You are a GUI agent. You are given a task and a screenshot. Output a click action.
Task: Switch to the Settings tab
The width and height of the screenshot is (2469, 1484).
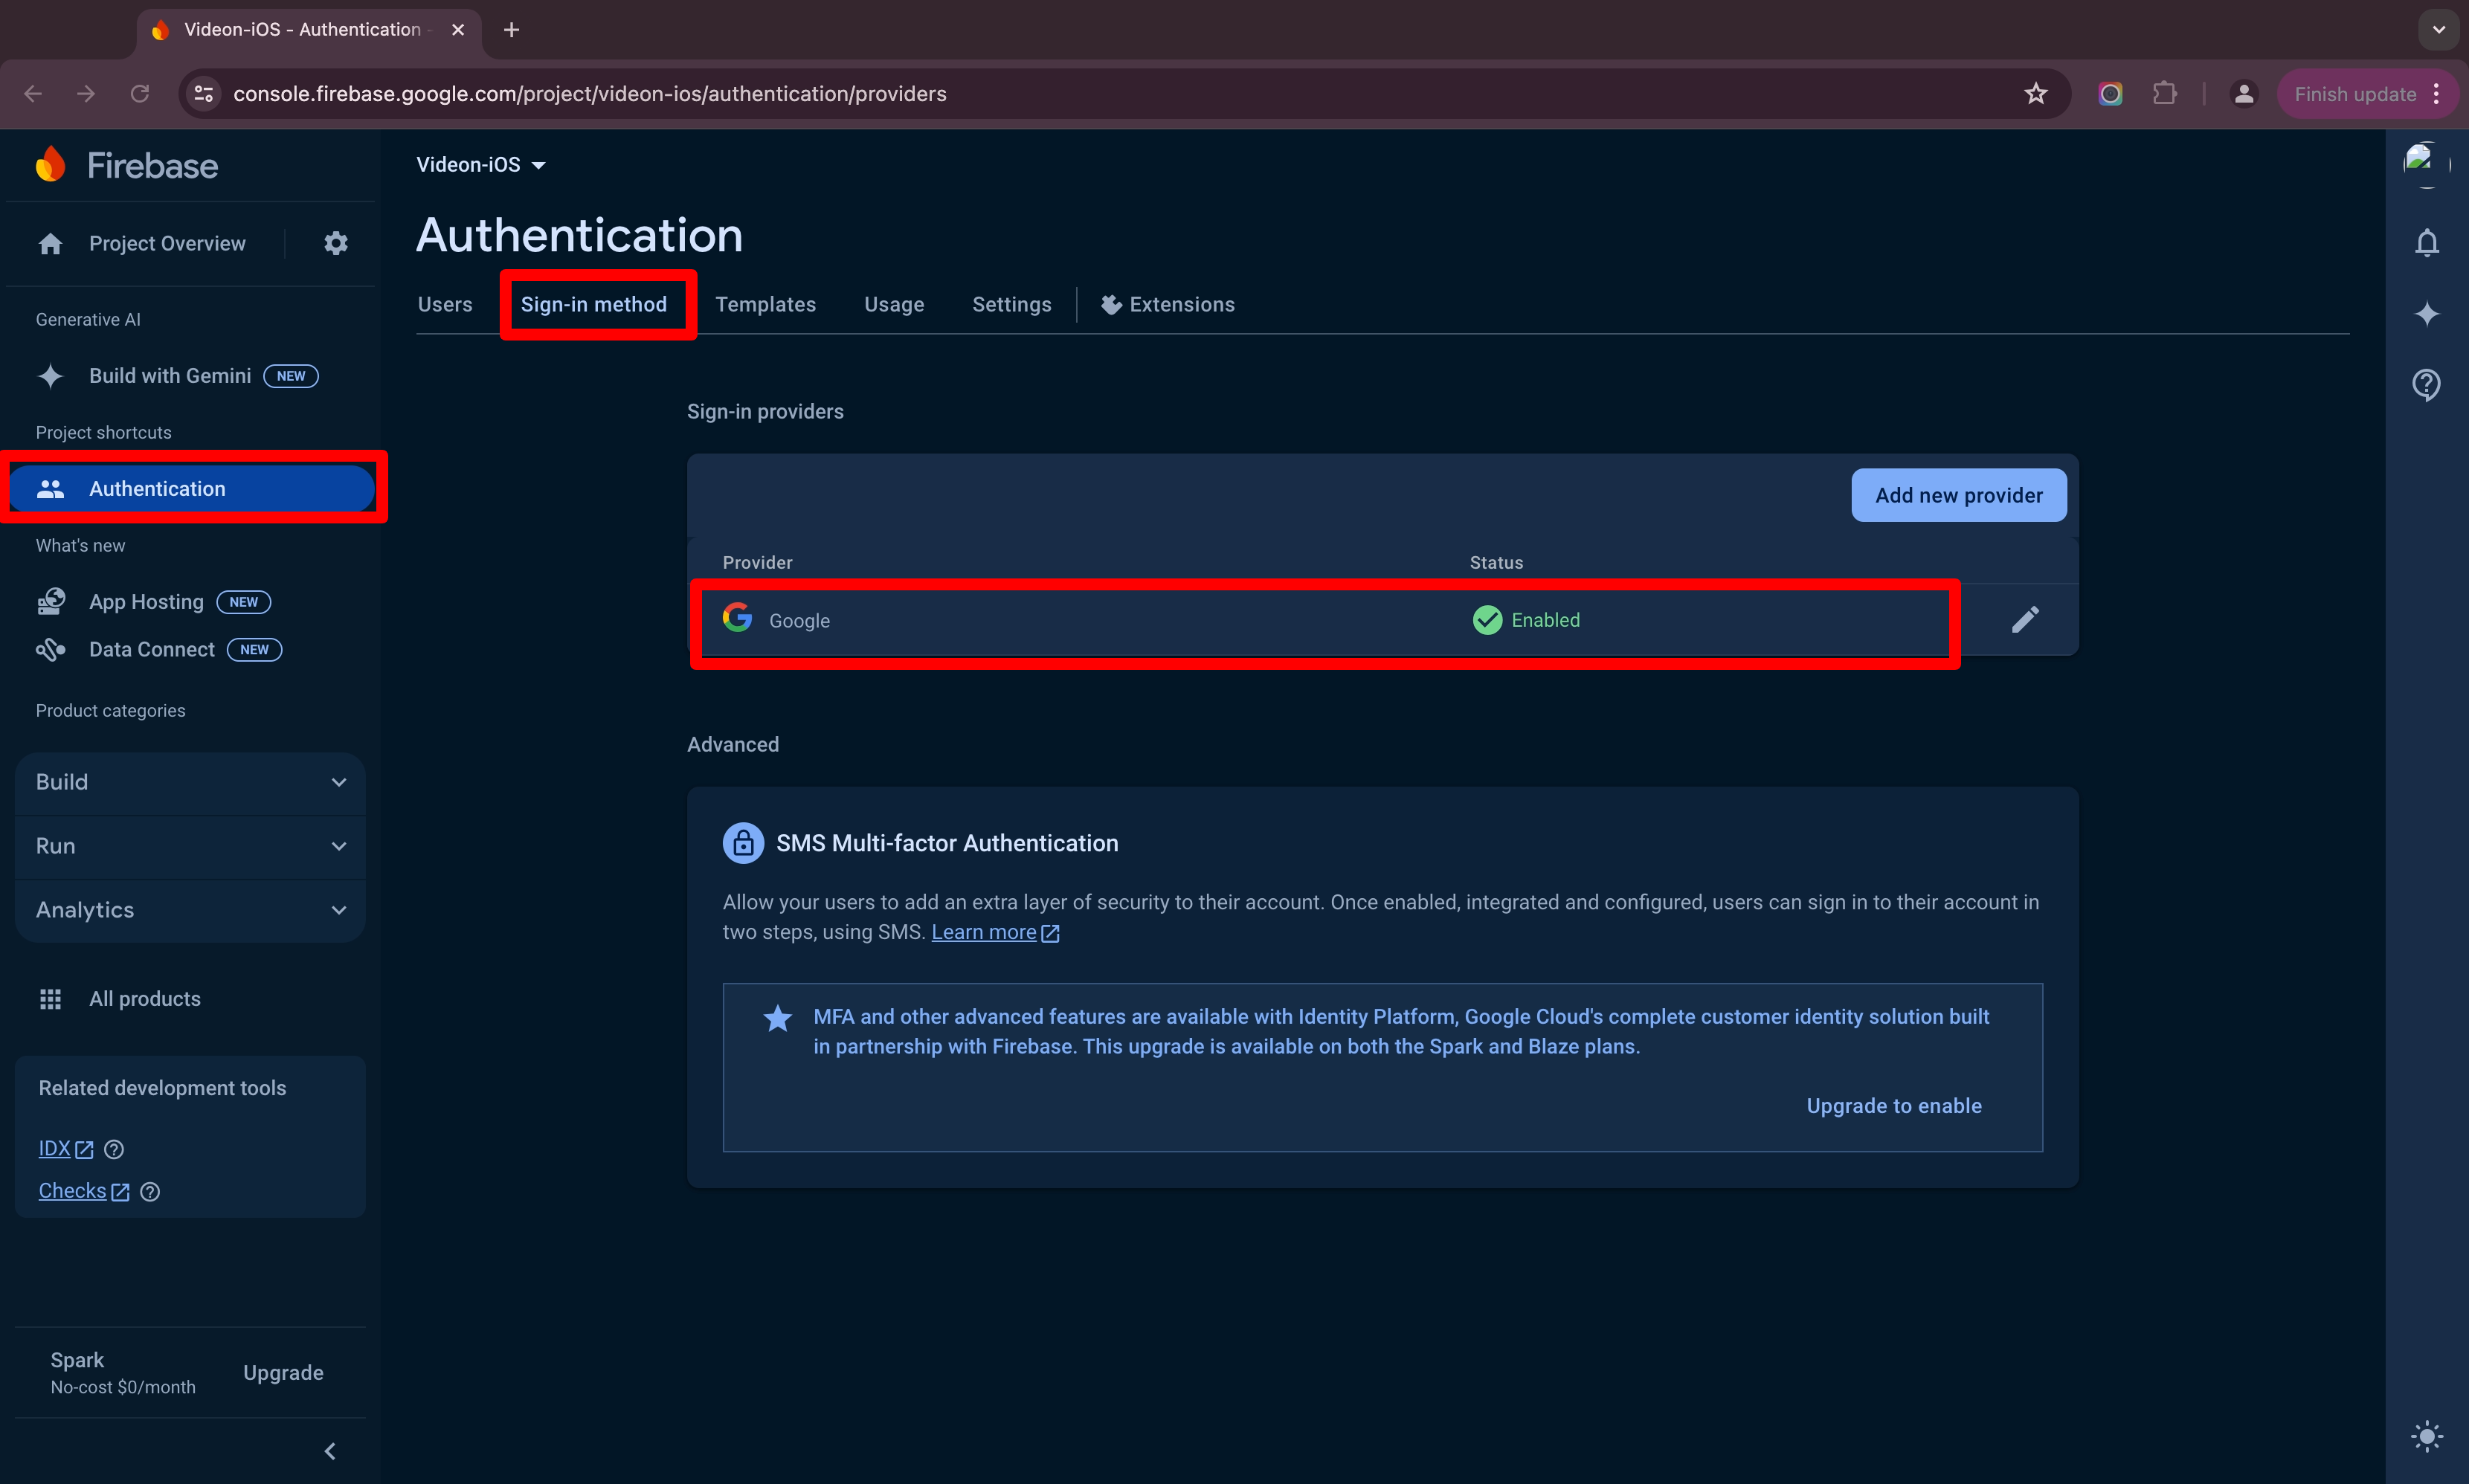1011,304
